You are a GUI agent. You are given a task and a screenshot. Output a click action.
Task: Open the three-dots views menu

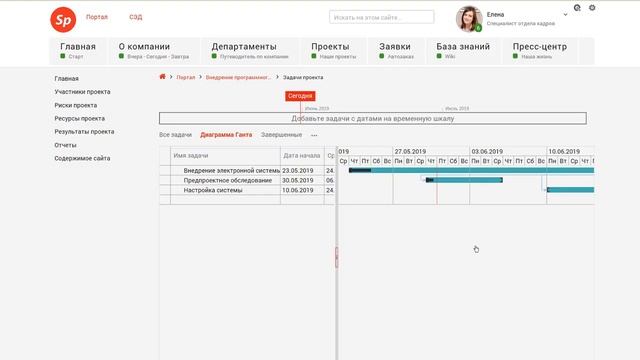314,135
